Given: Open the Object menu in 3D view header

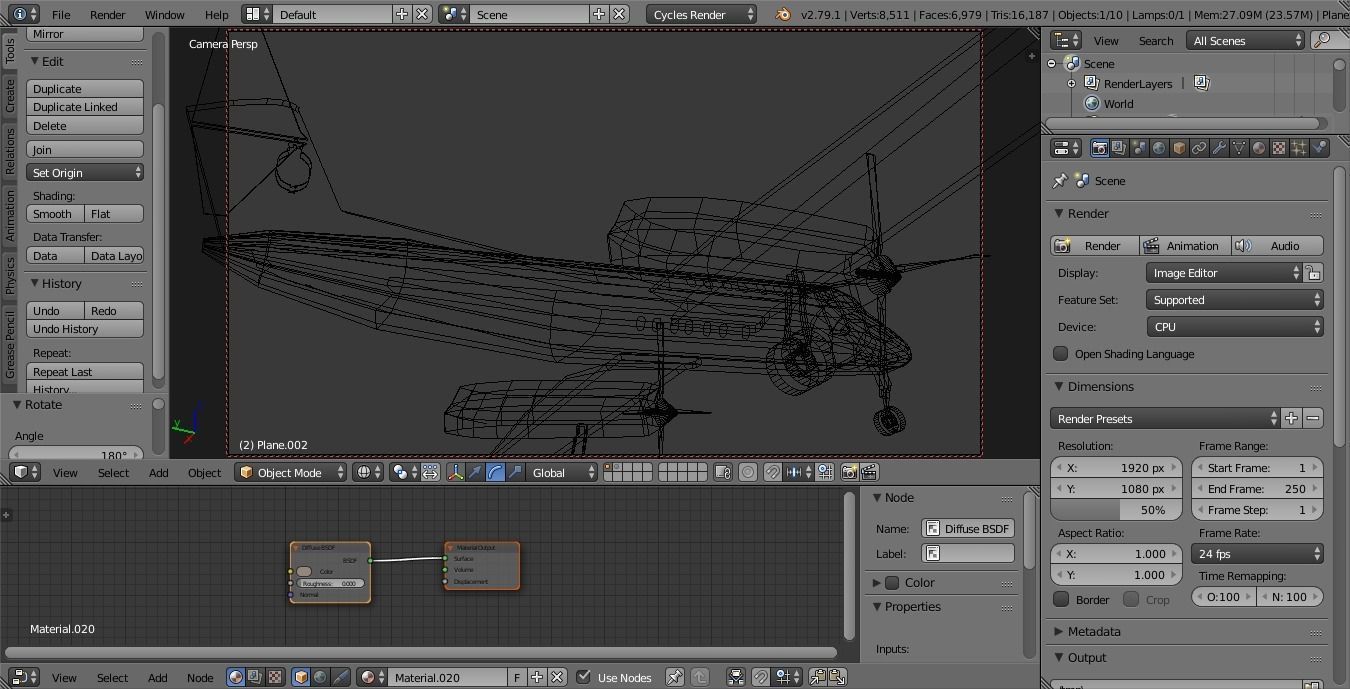Looking at the screenshot, I should click(205, 472).
